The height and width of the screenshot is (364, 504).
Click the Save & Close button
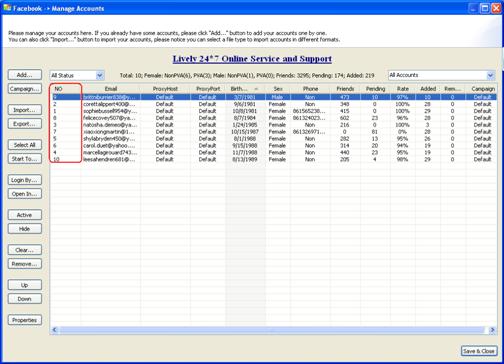(479, 351)
